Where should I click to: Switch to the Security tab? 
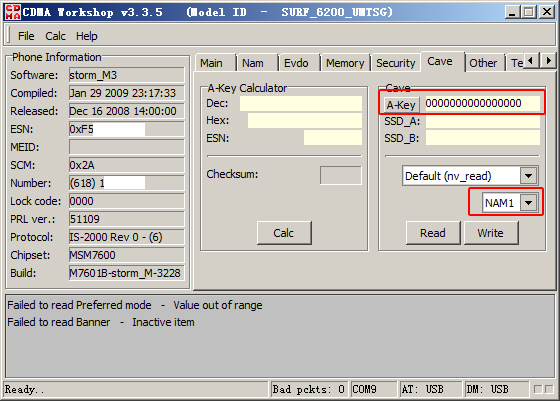click(x=396, y=63)
